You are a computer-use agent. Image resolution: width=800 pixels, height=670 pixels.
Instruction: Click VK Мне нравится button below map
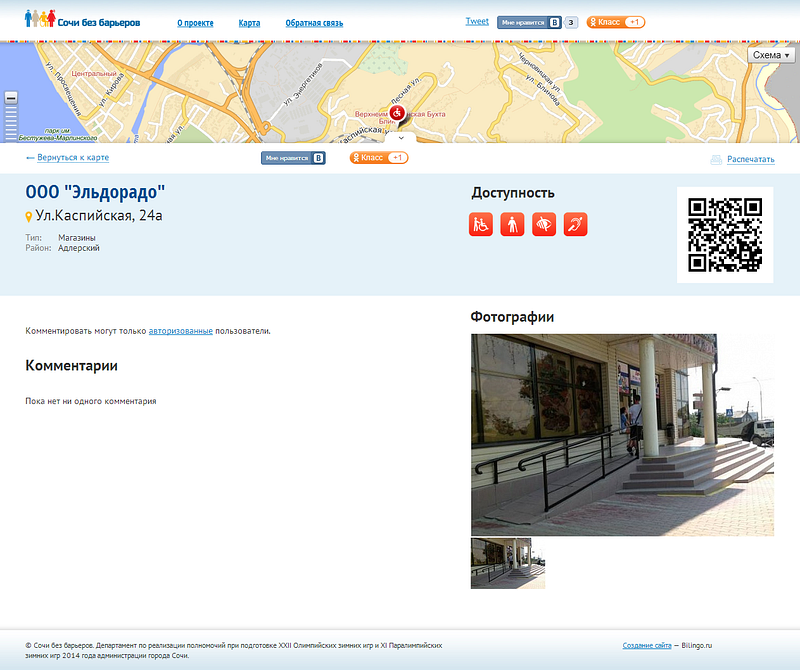[293, 158]
